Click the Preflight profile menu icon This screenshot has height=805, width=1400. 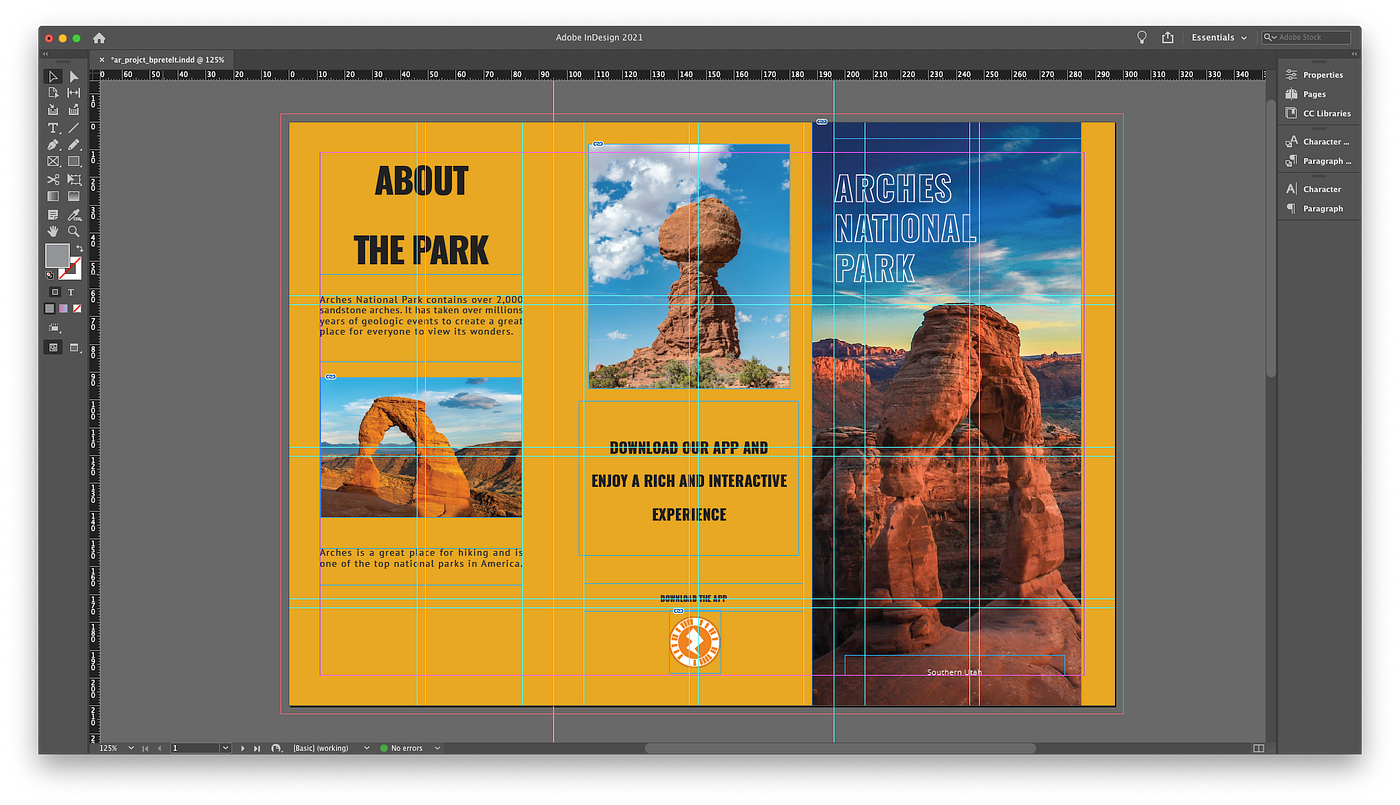click(x=278, y=748)
